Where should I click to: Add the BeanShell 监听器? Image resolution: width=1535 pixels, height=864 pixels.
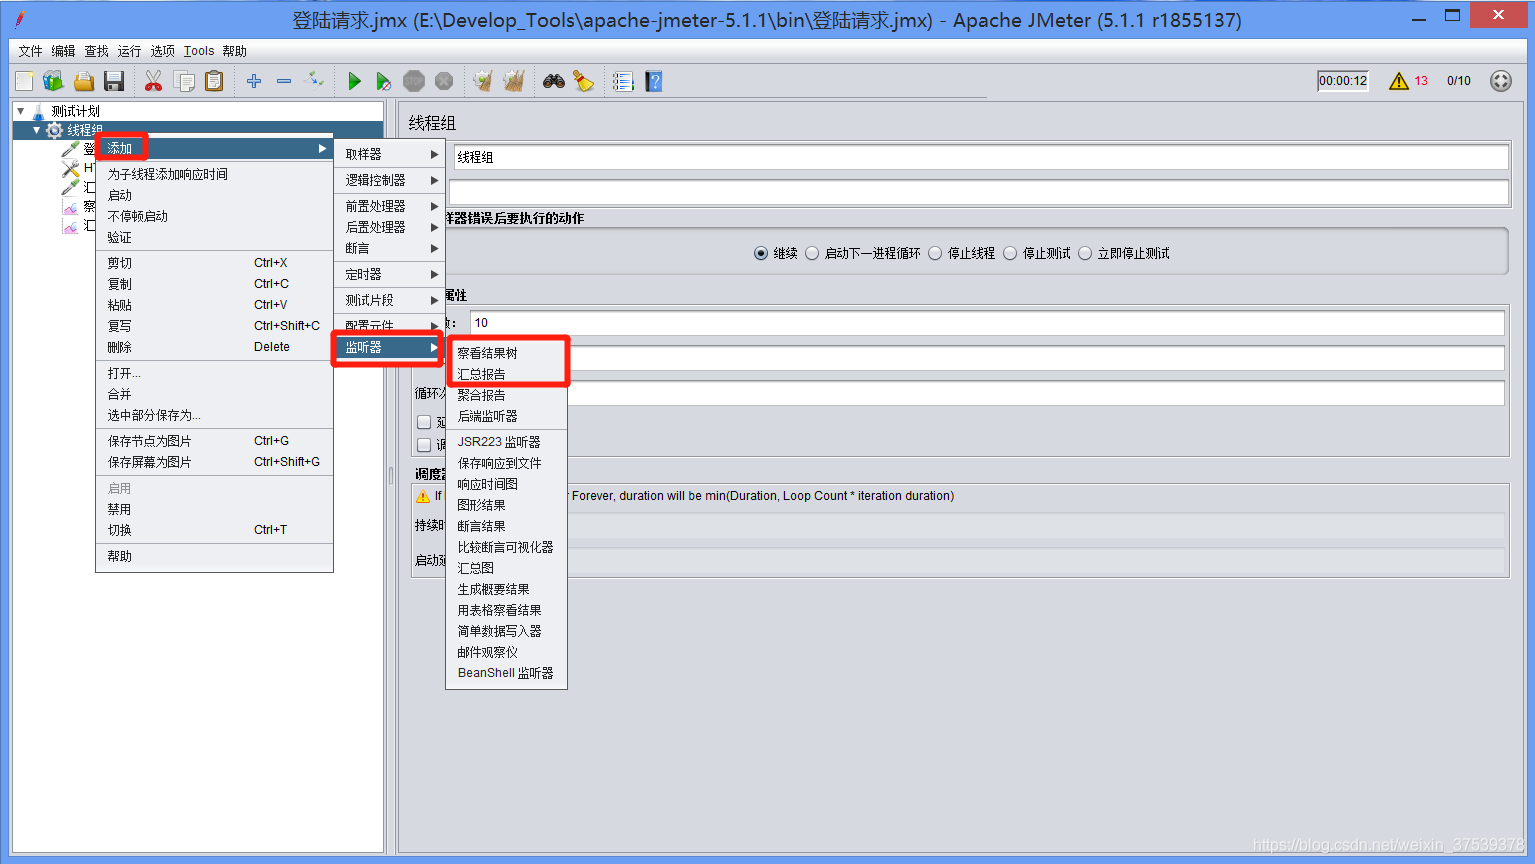point(506,673)
